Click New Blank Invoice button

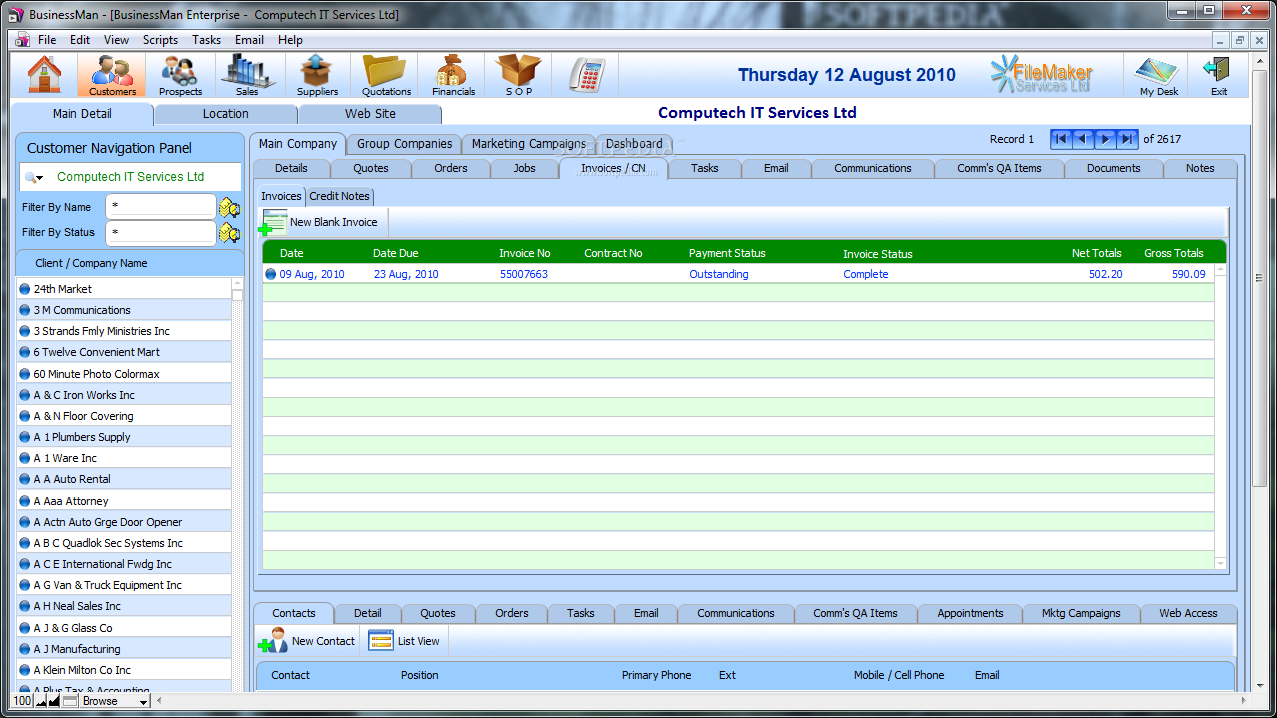pos(322,222)
